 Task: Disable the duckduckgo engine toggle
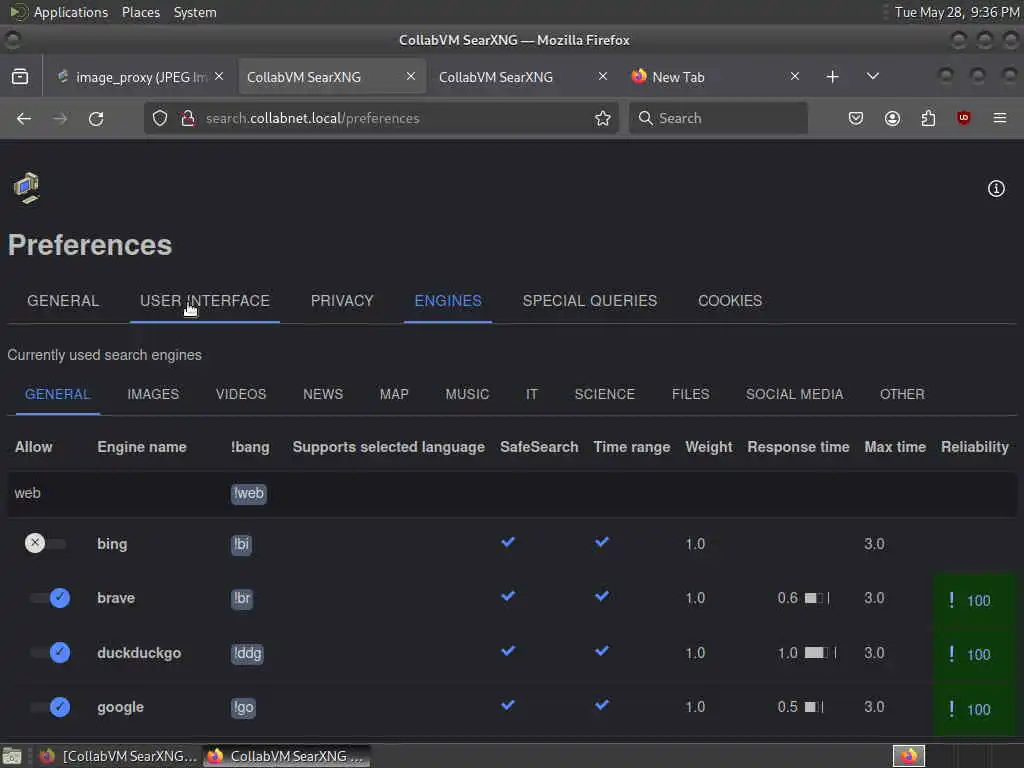pyautogui.click(x=50, y=652)
